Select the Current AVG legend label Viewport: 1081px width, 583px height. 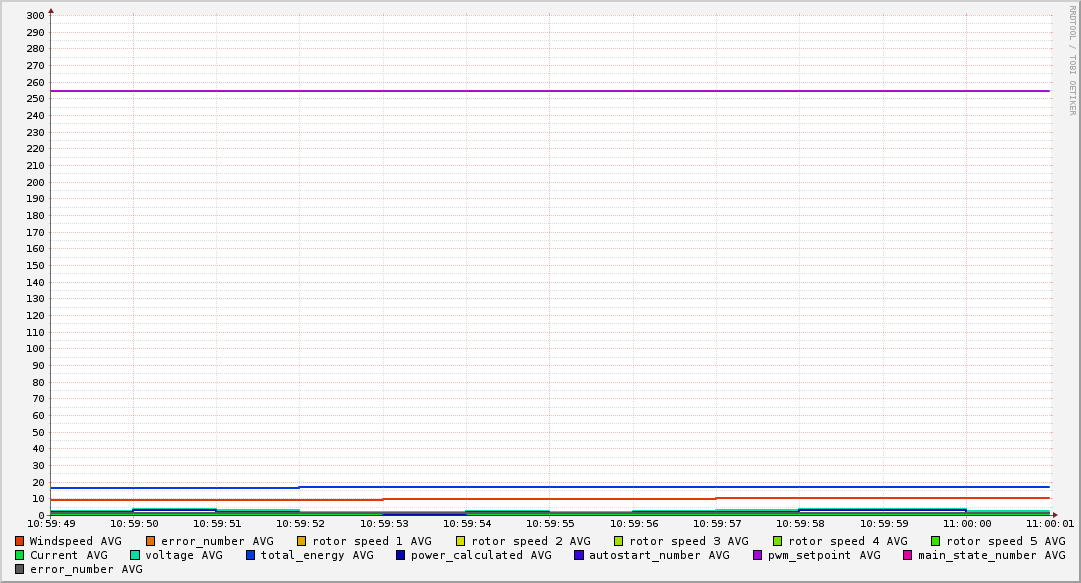click(68, 555)
